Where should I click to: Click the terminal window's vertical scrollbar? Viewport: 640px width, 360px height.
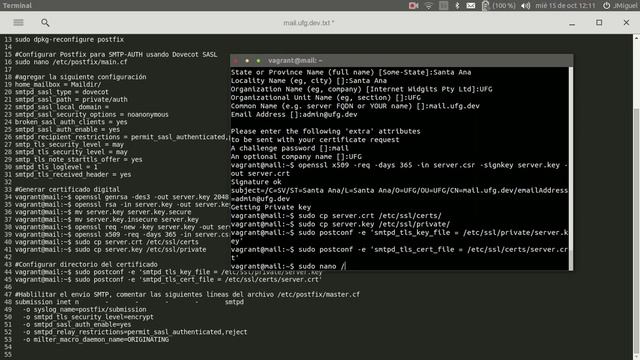click(x=571, y=168)
